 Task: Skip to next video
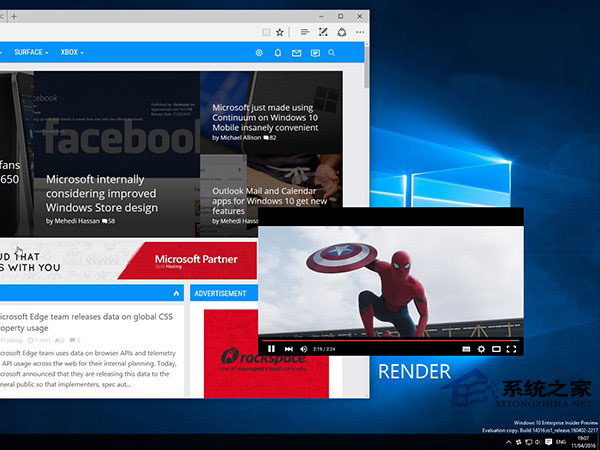(x=289, y=349)
